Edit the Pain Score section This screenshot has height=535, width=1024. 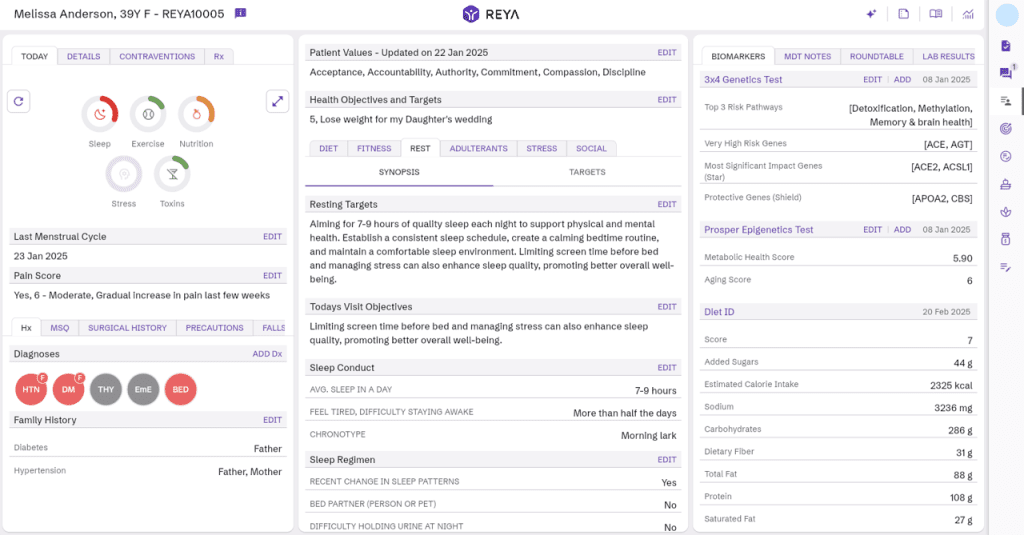[x=272, y=276]
